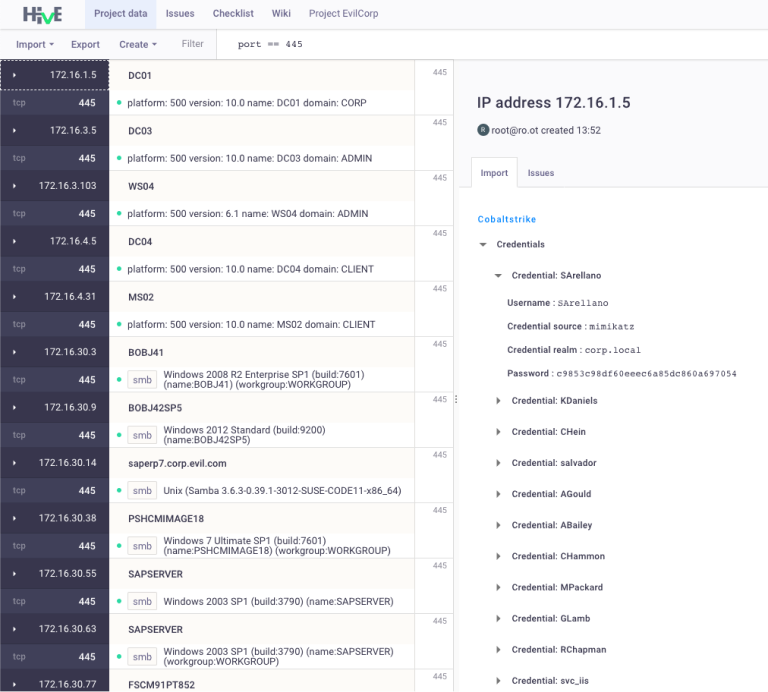The width and height of the screenshot is (768, 692).
Task: Expand Credential: MPackard
Action: point(498,587)
